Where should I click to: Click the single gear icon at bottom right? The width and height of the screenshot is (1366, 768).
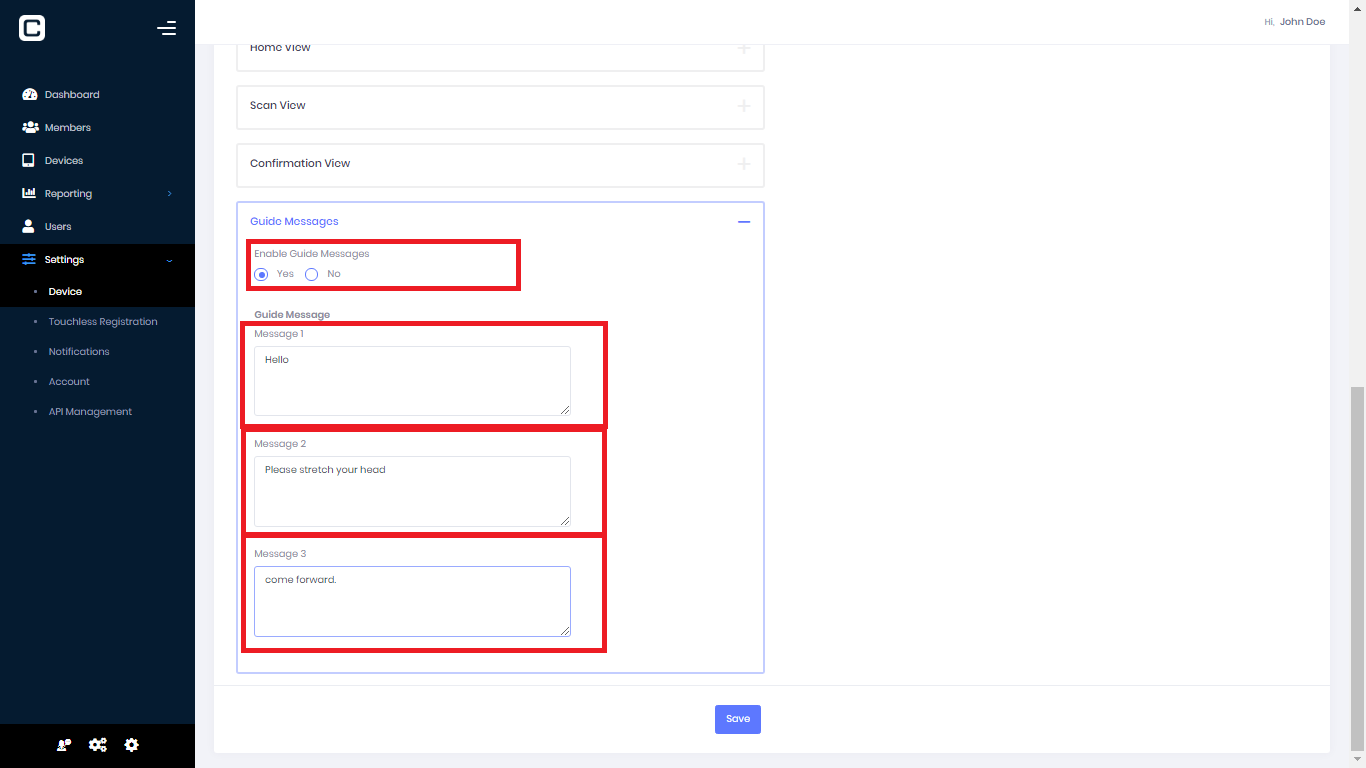tap(131, 745)
